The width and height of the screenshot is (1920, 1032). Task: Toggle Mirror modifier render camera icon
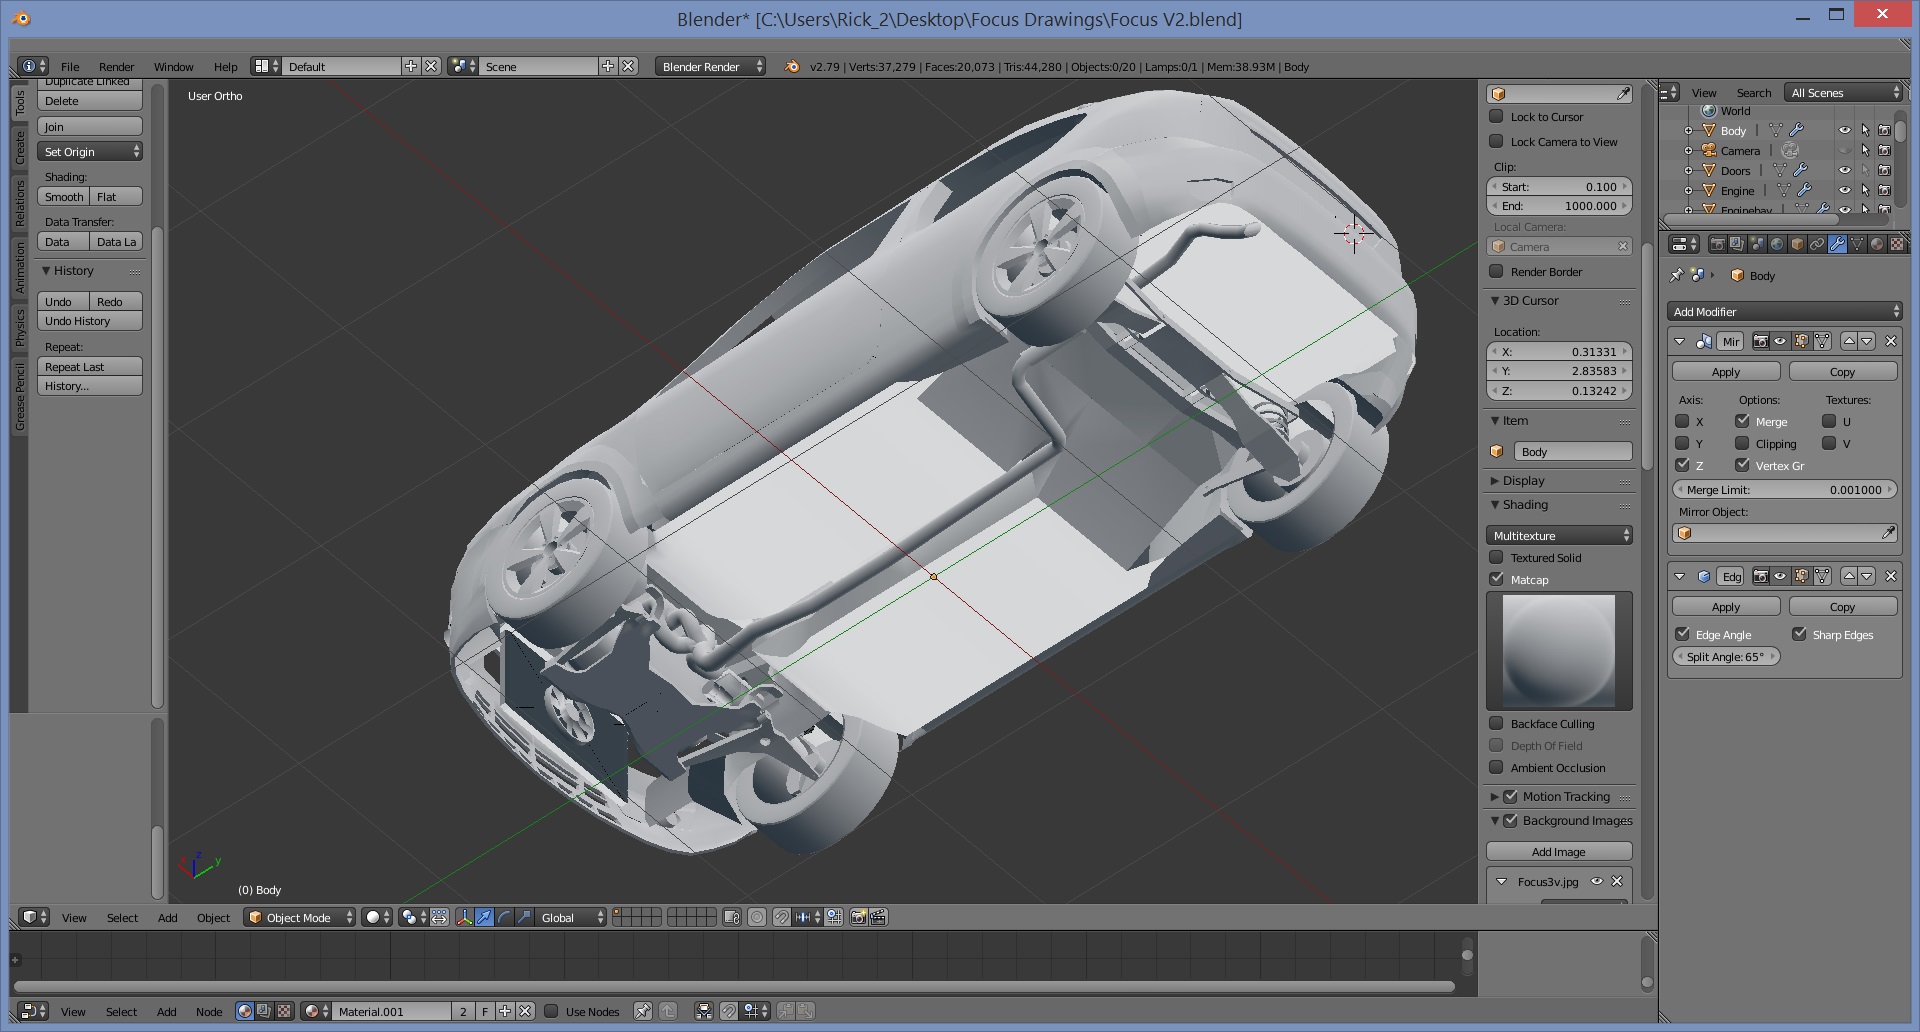pos(1760,341)
